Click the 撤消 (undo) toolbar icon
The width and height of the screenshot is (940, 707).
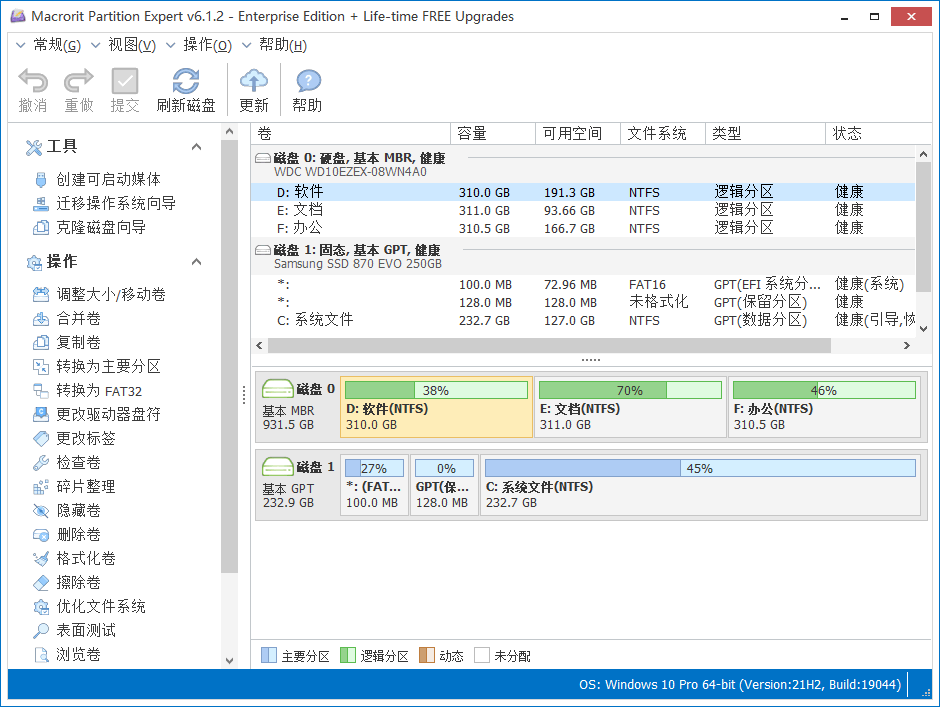point(33,80)
